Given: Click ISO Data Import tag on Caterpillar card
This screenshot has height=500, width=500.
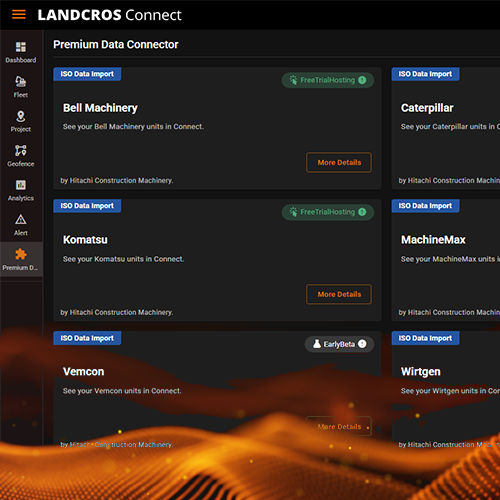Looking at the screenshot, I should tap(425, 74).
